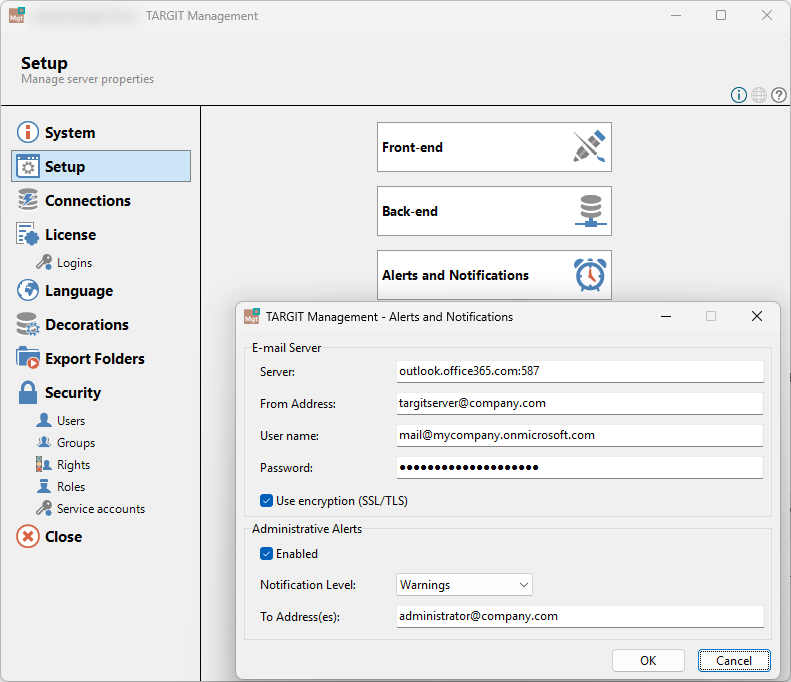
Task: Click the Server address input field
Action: 580,371
